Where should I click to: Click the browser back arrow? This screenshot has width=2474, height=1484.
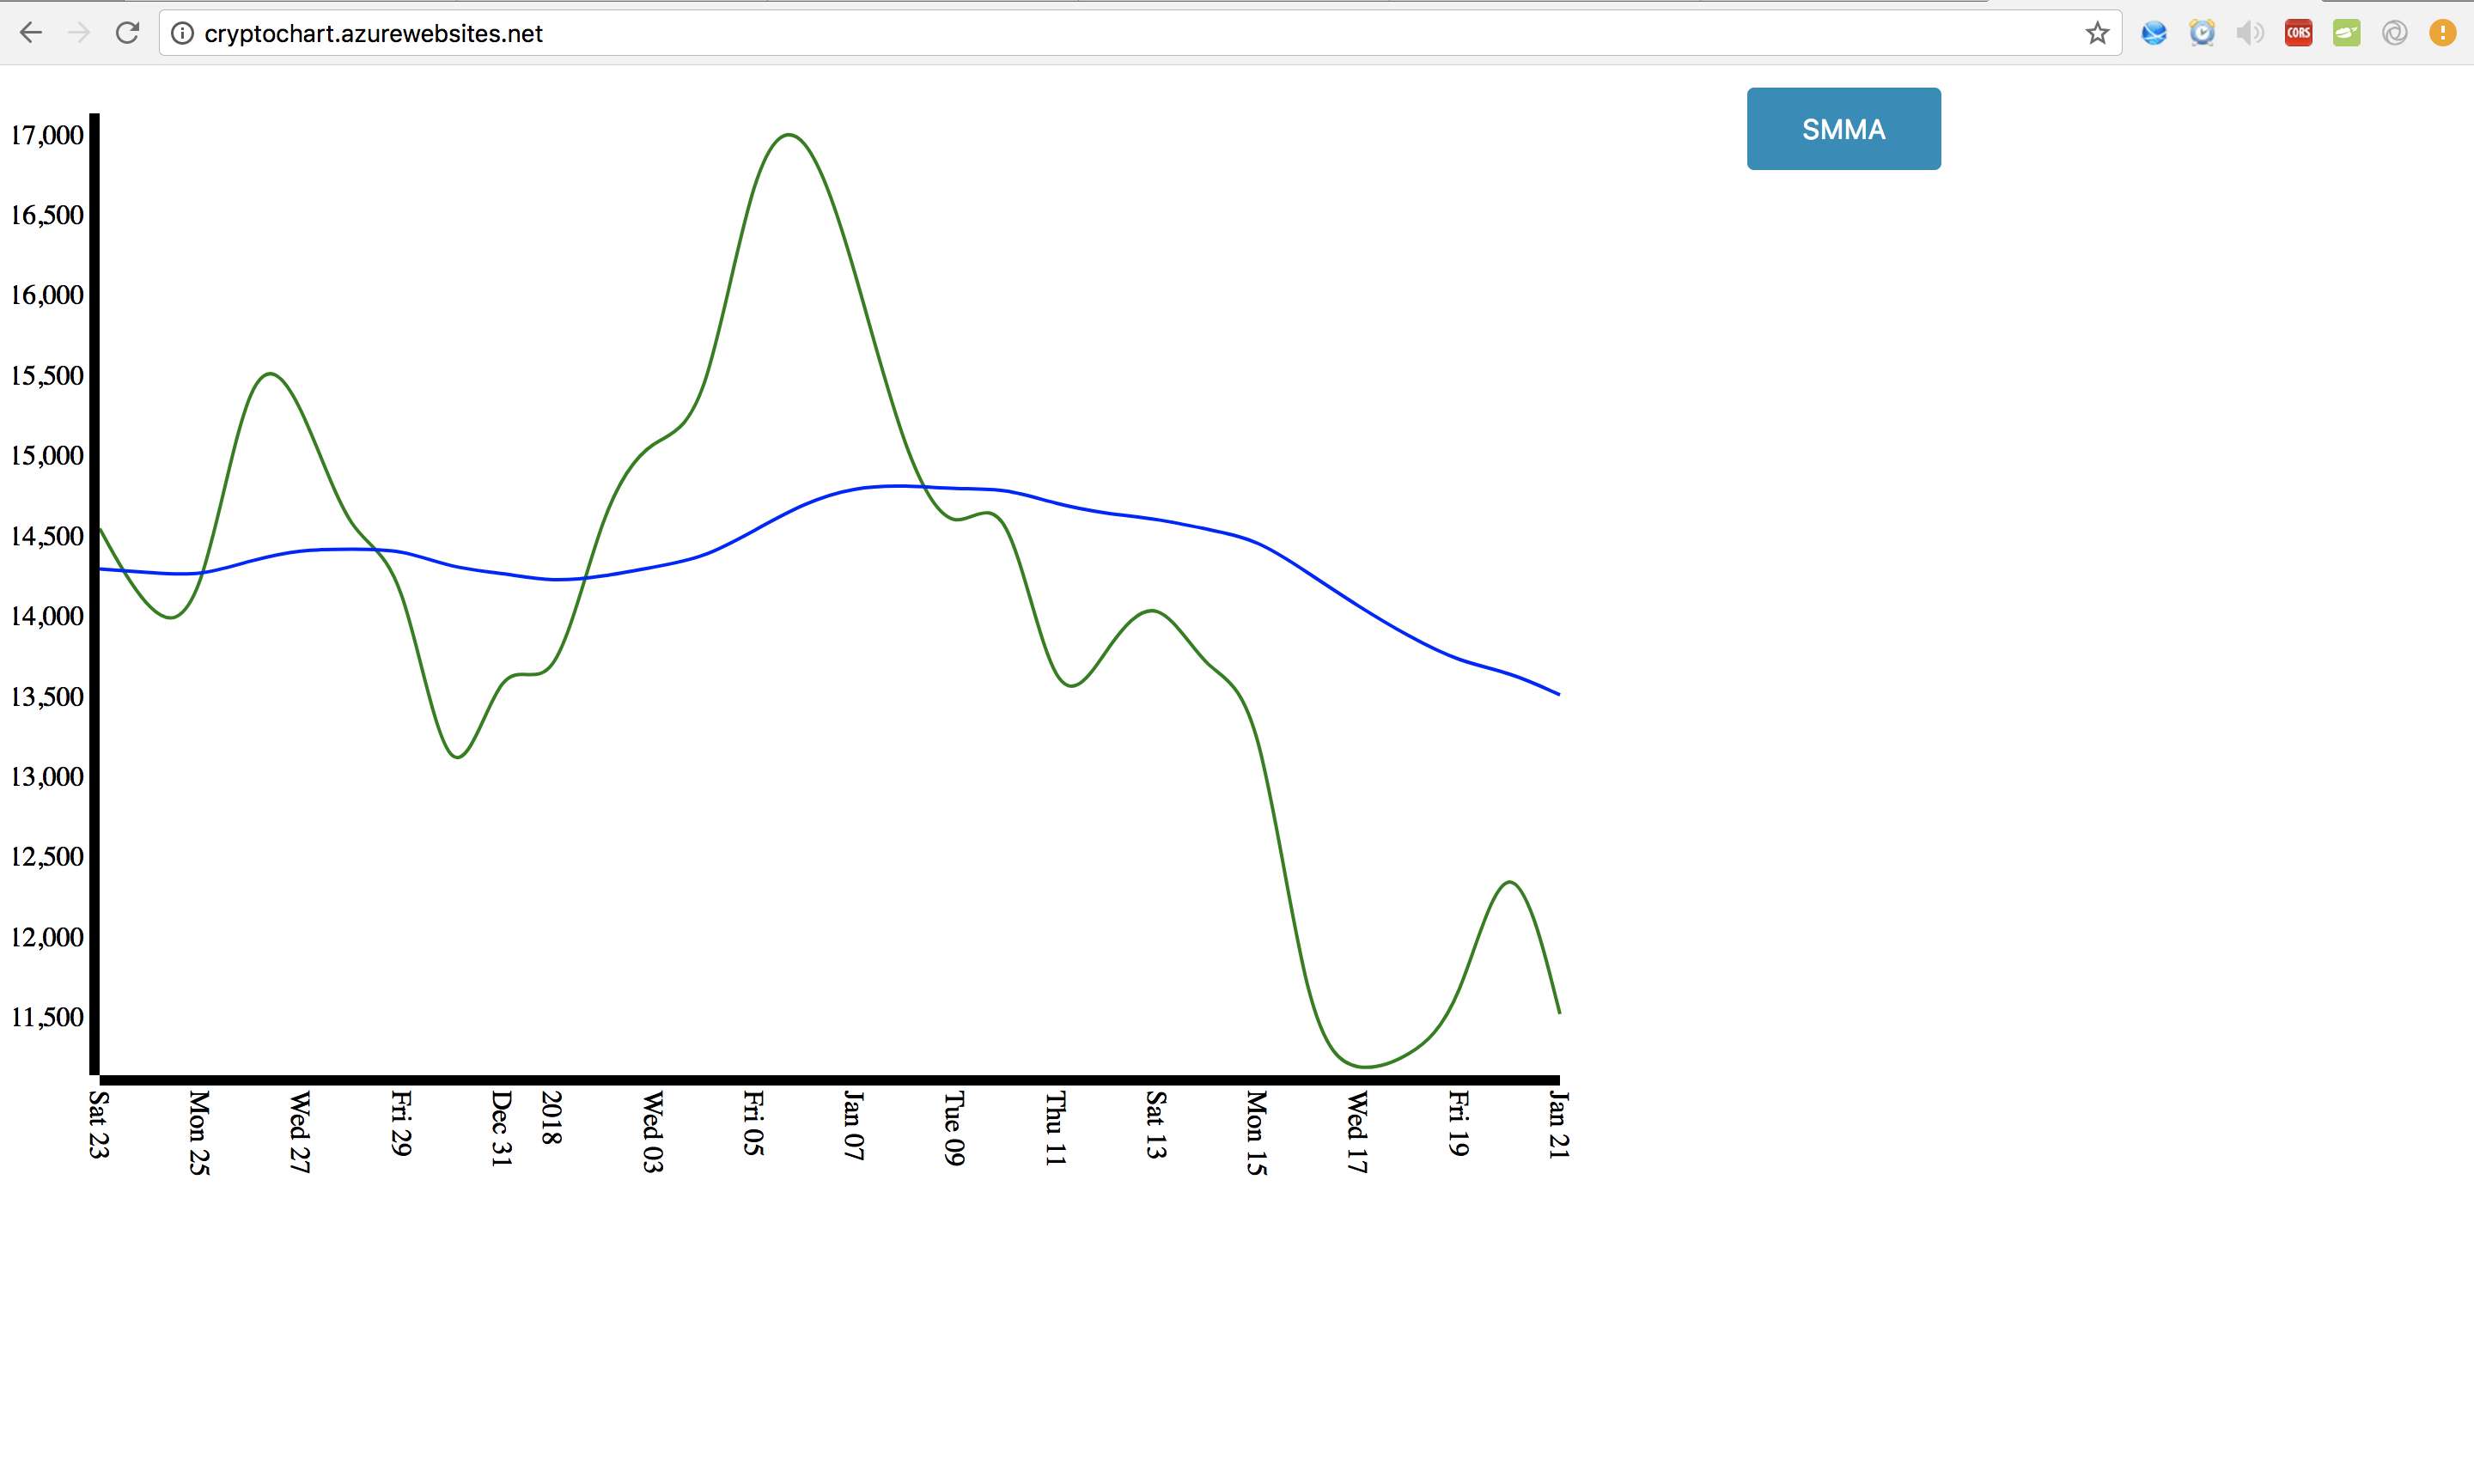coord(31,33)
